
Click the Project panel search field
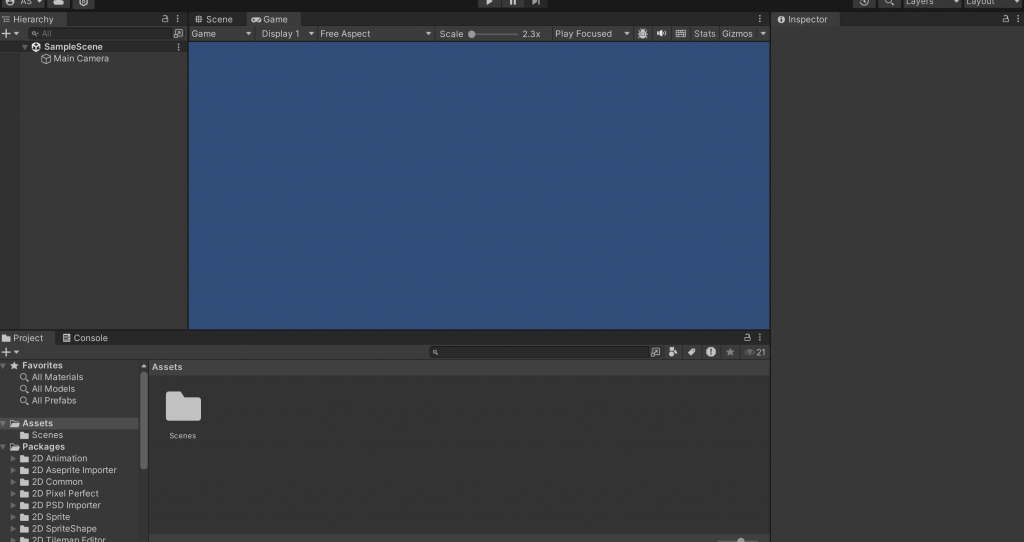coord(539,352)
